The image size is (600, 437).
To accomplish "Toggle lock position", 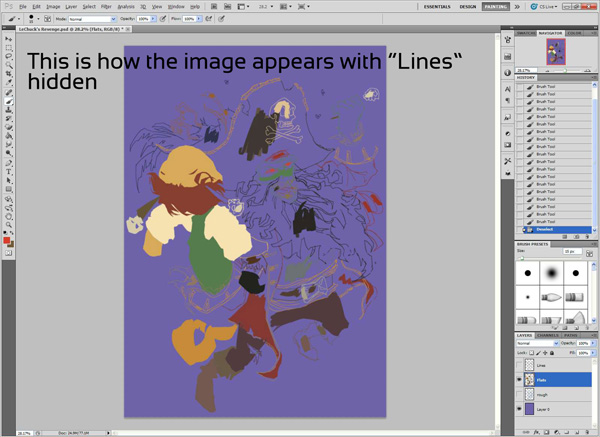I will 545,353.
